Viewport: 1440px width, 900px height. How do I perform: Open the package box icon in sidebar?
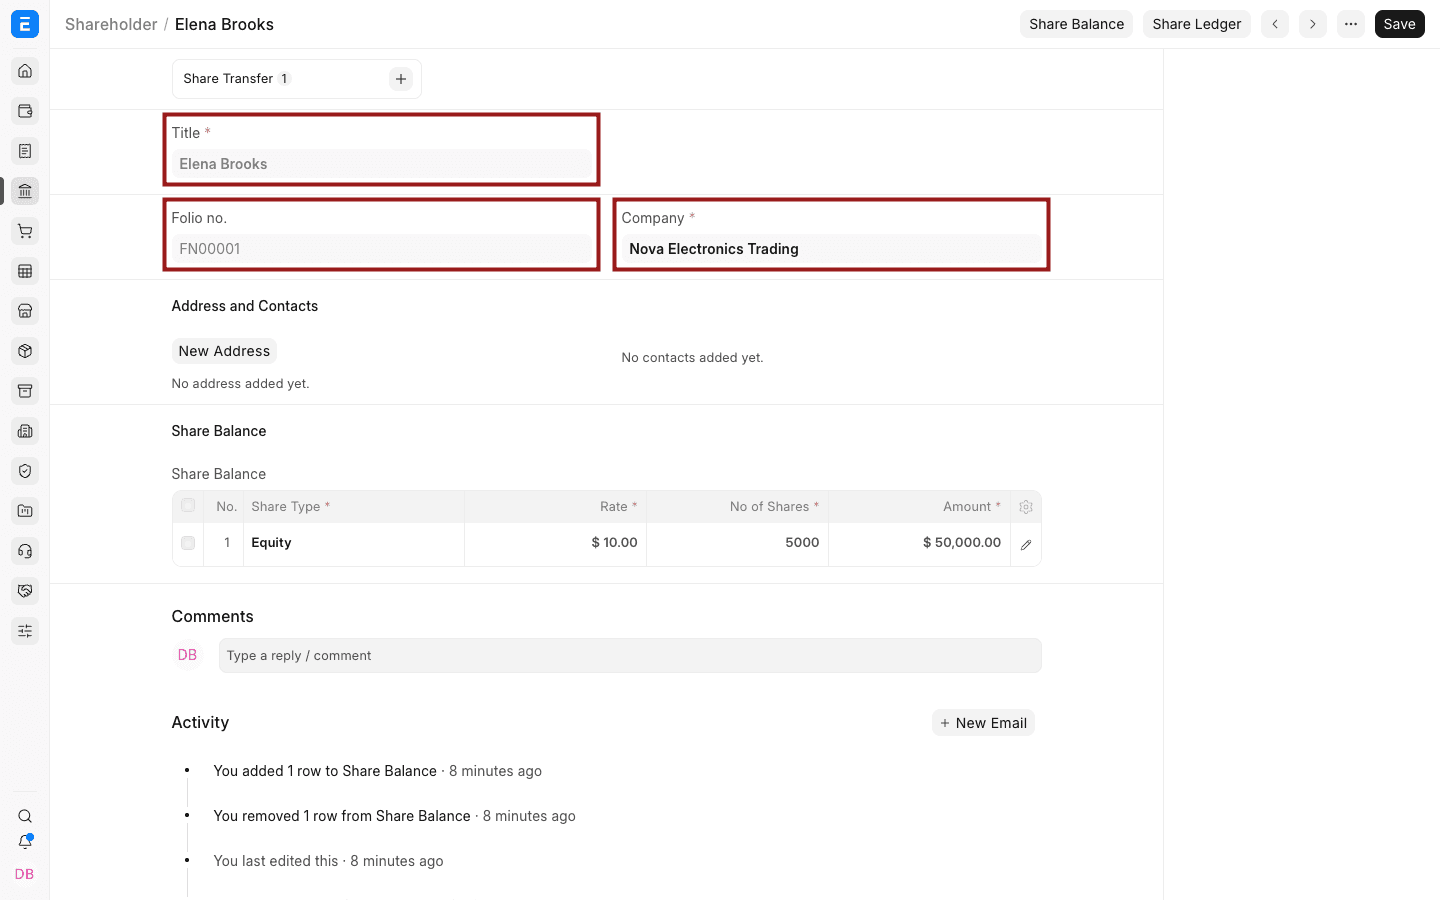25,351
